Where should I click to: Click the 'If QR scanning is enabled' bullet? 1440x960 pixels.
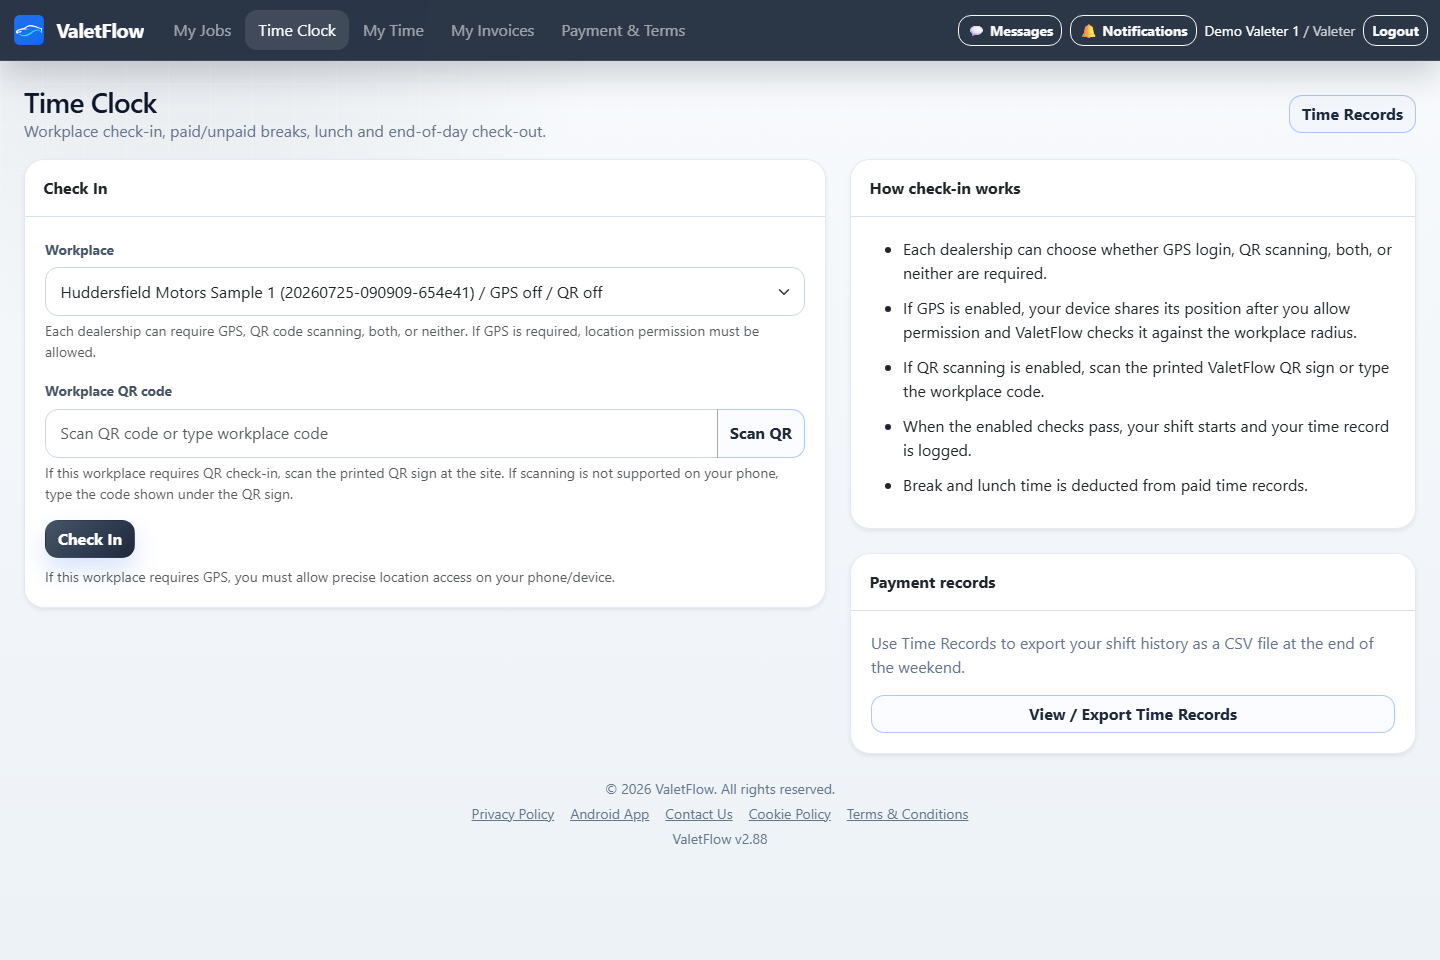[1146, 379]
